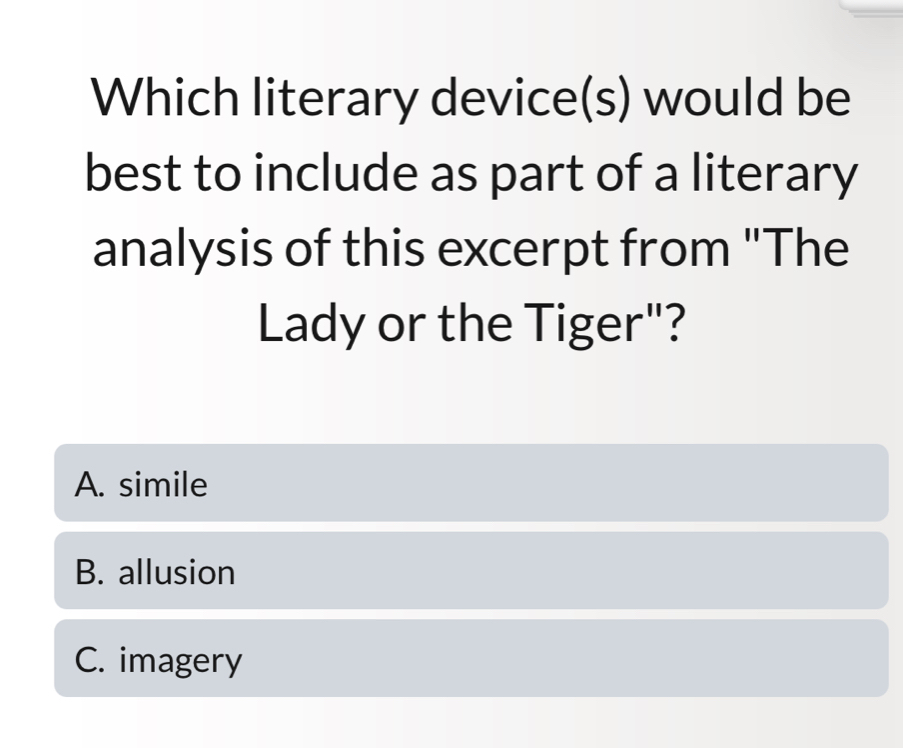This screenshot has width=903, height=748.
Task: Click the empty right side of the imagery row
Action: pyautogui.click(x=700, y=658)
